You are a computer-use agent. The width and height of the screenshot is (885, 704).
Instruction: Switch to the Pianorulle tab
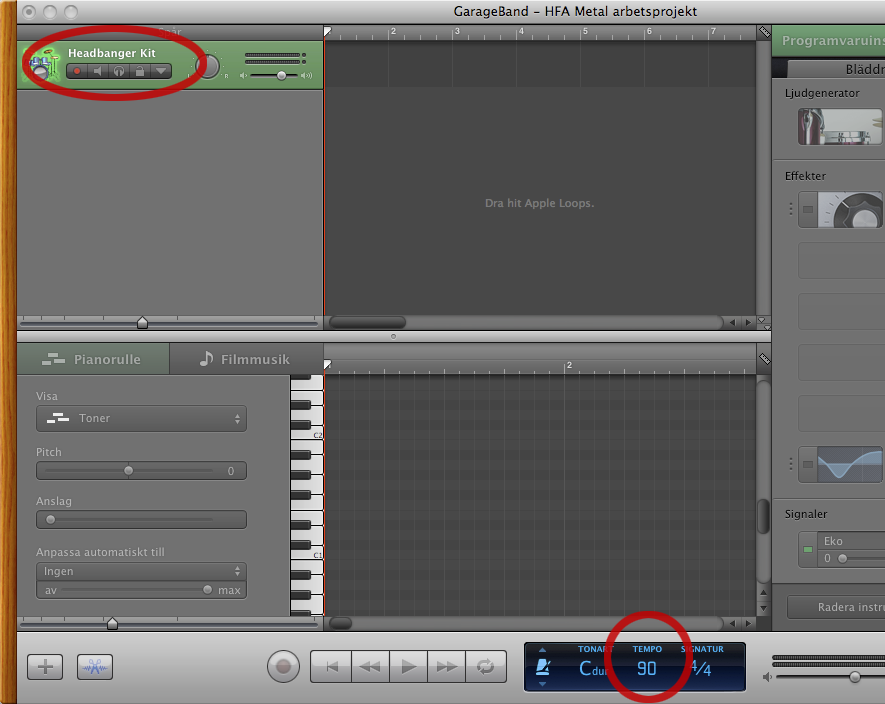pos(93,359)
